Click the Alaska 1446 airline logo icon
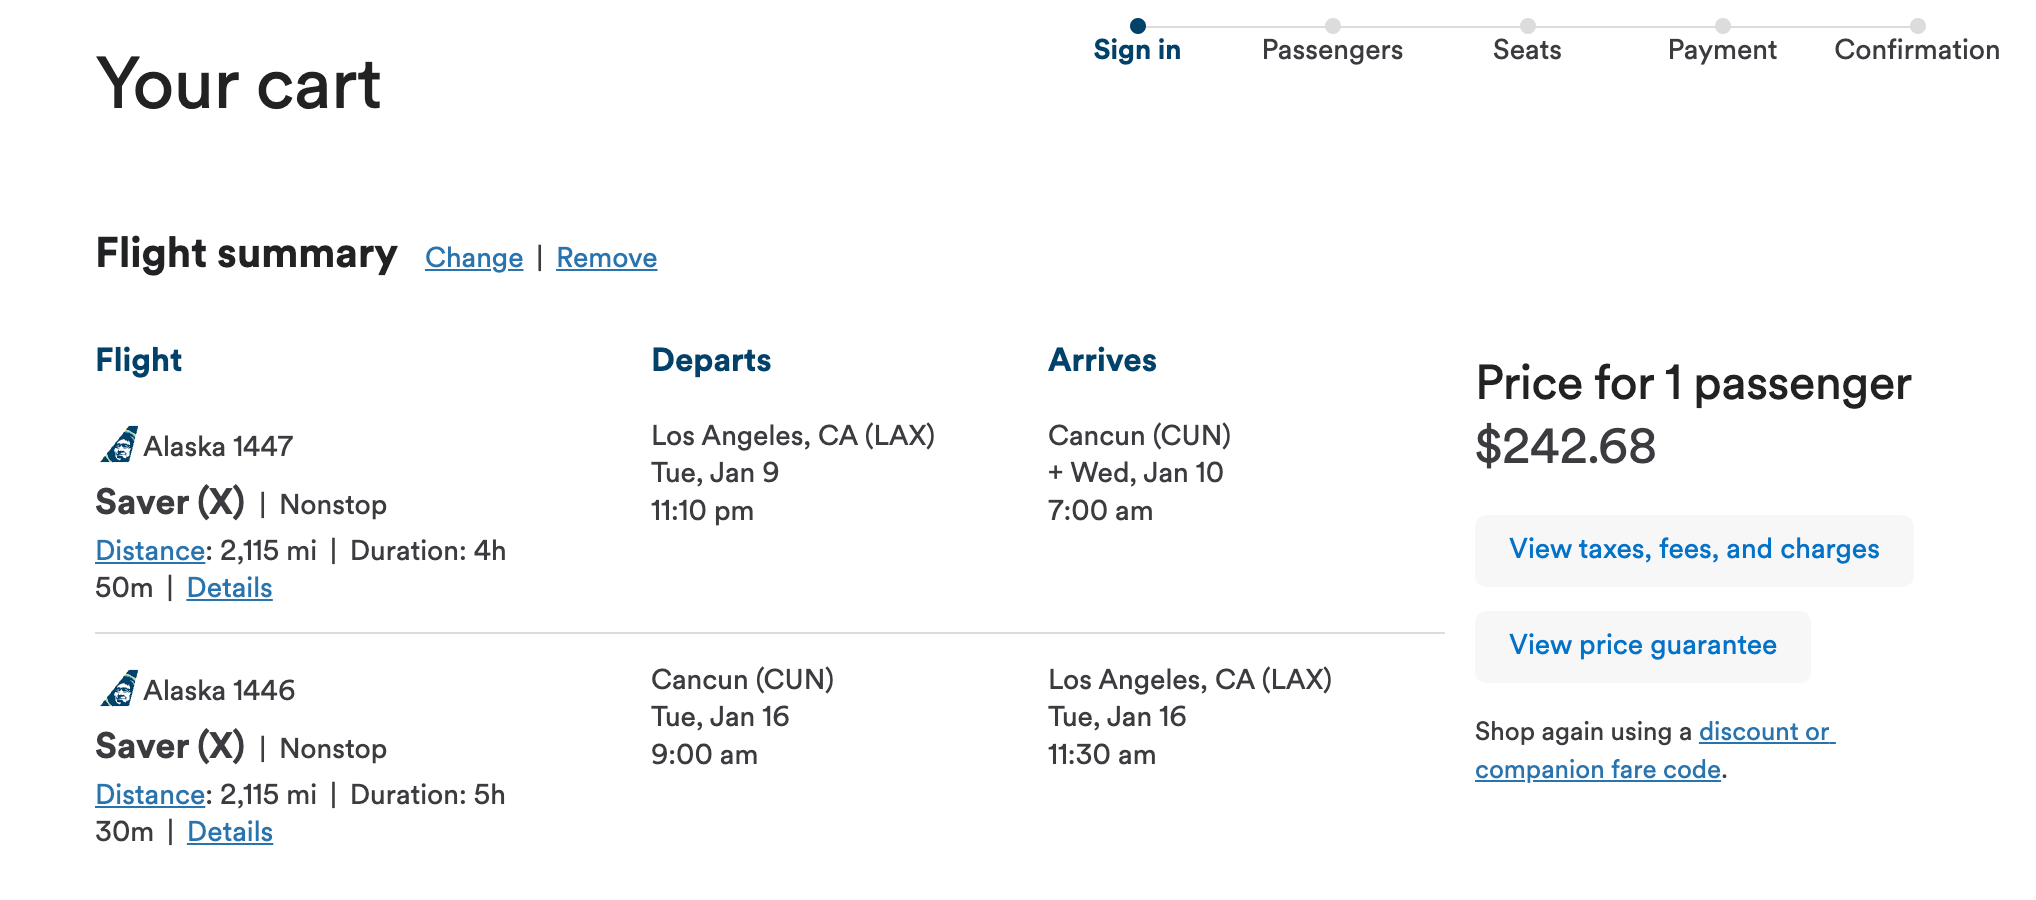 click(119, 688)
